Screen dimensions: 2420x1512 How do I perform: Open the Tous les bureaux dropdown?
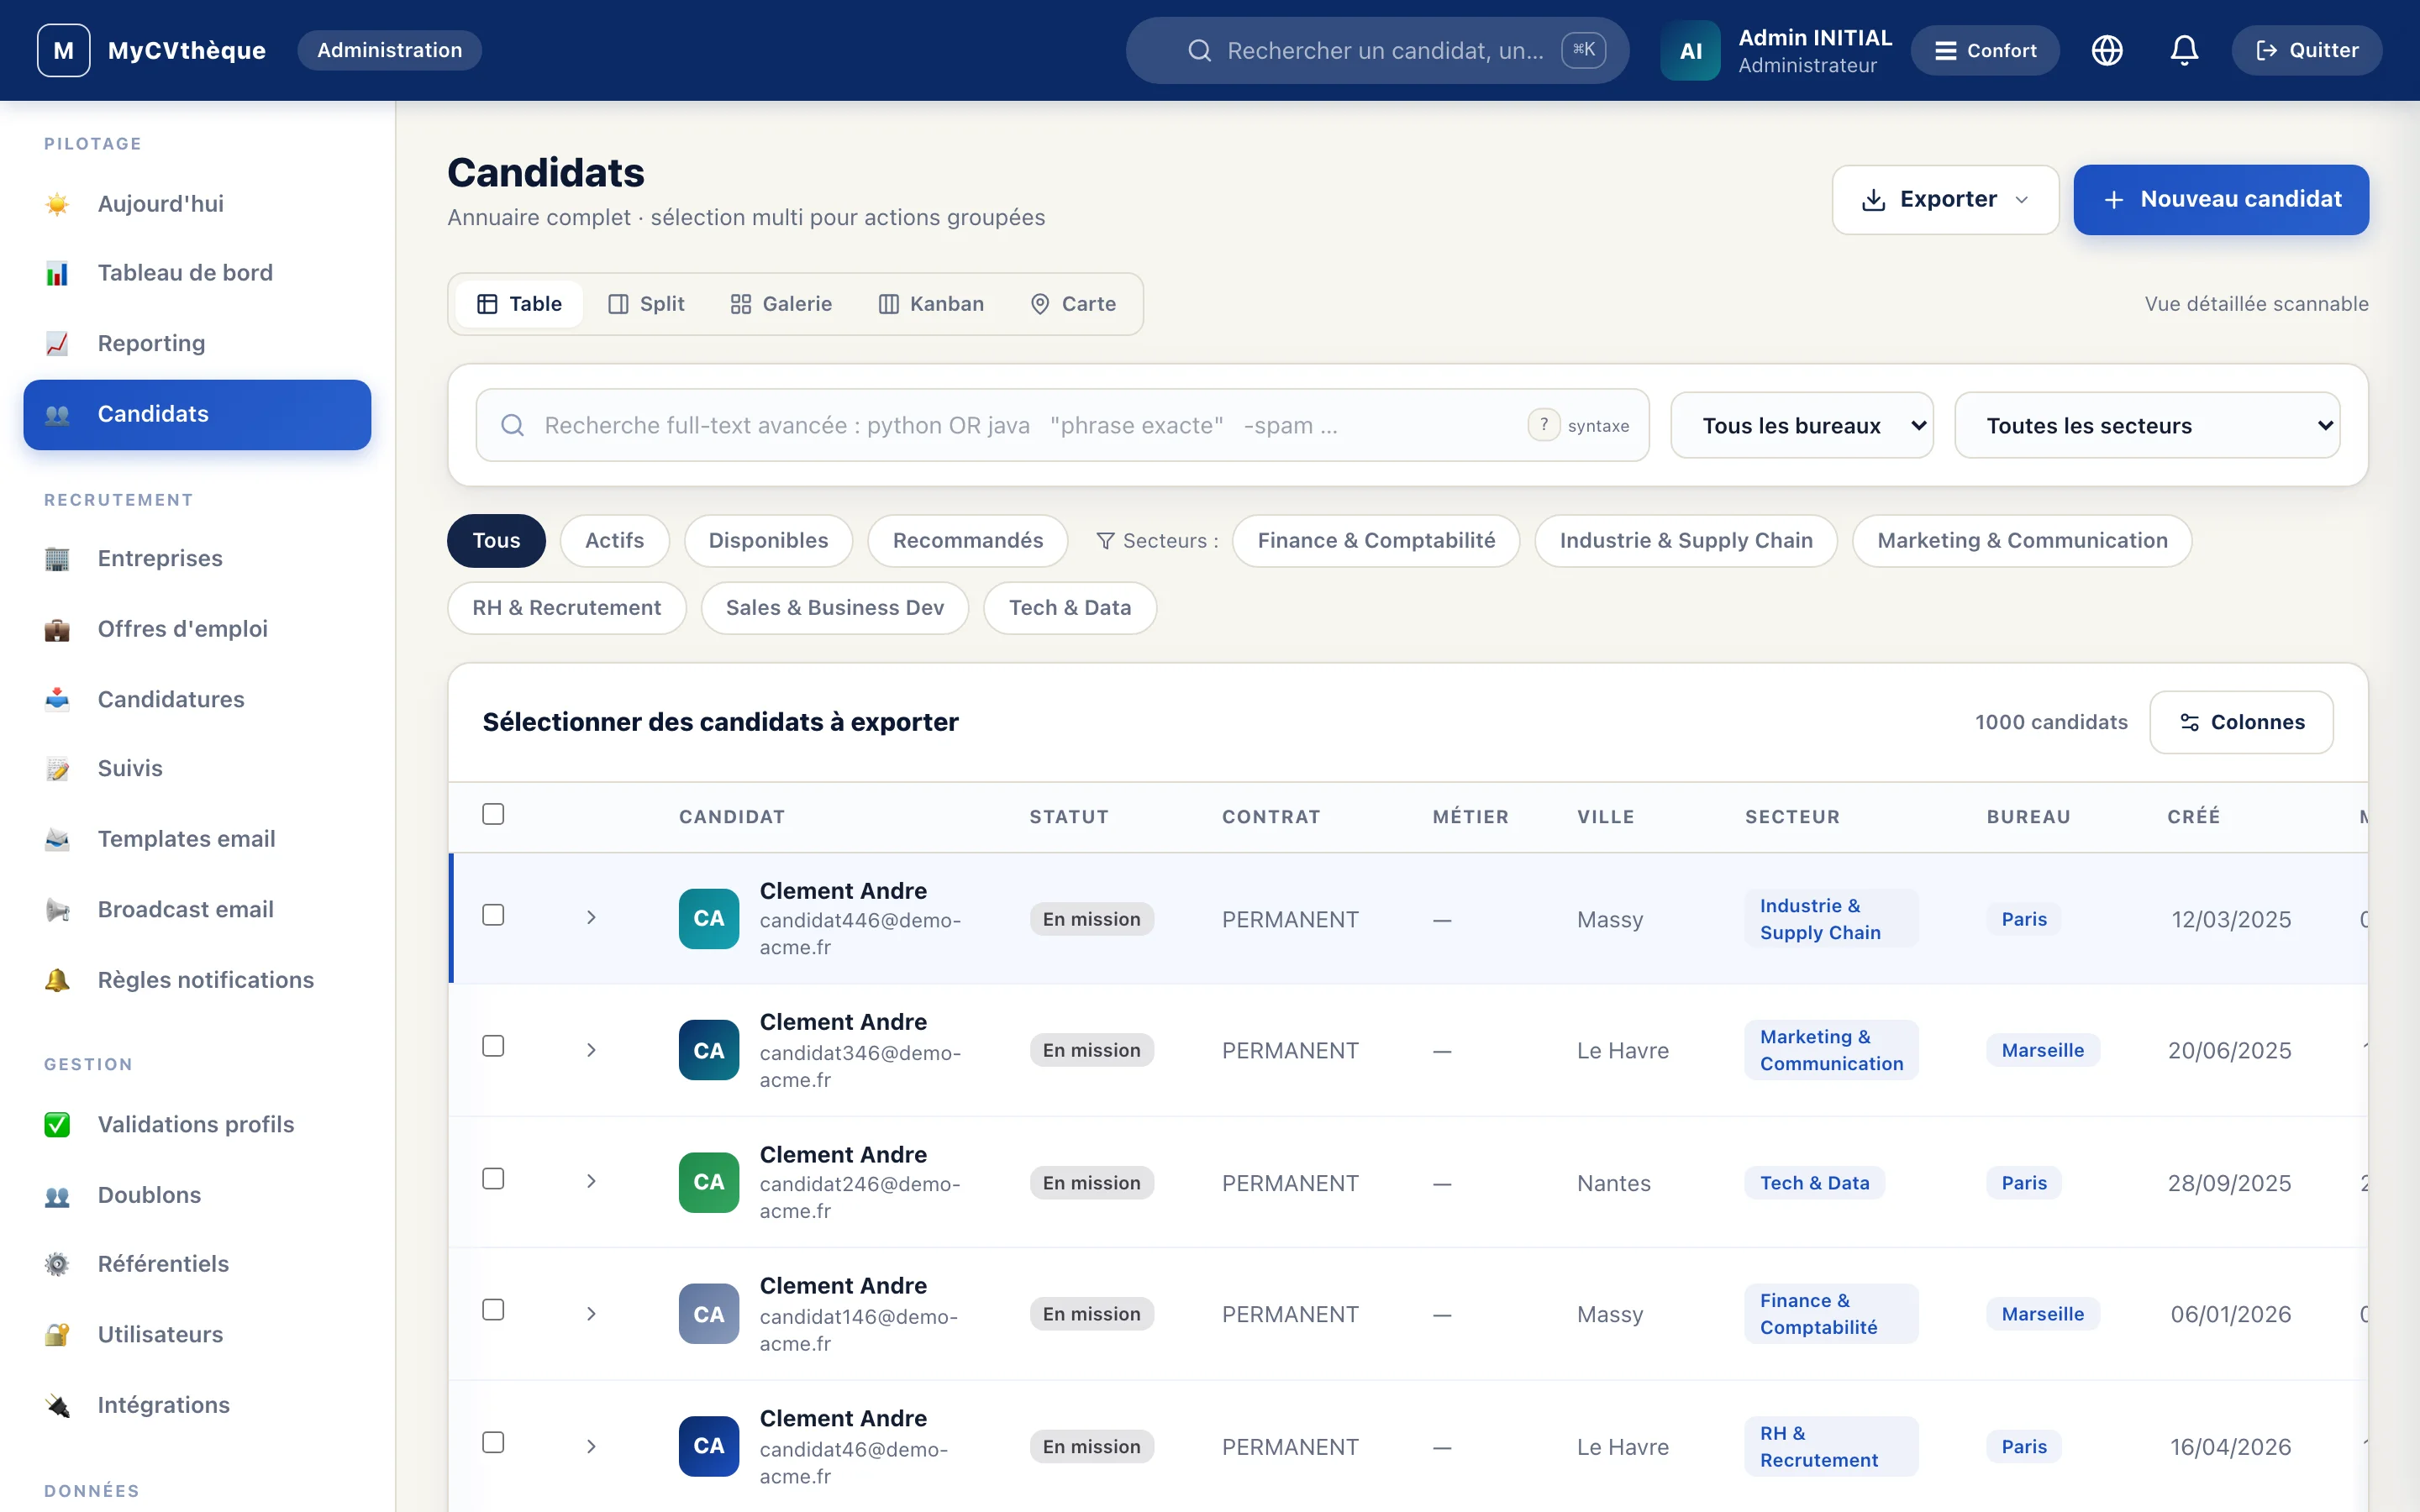coord(1802,425)
